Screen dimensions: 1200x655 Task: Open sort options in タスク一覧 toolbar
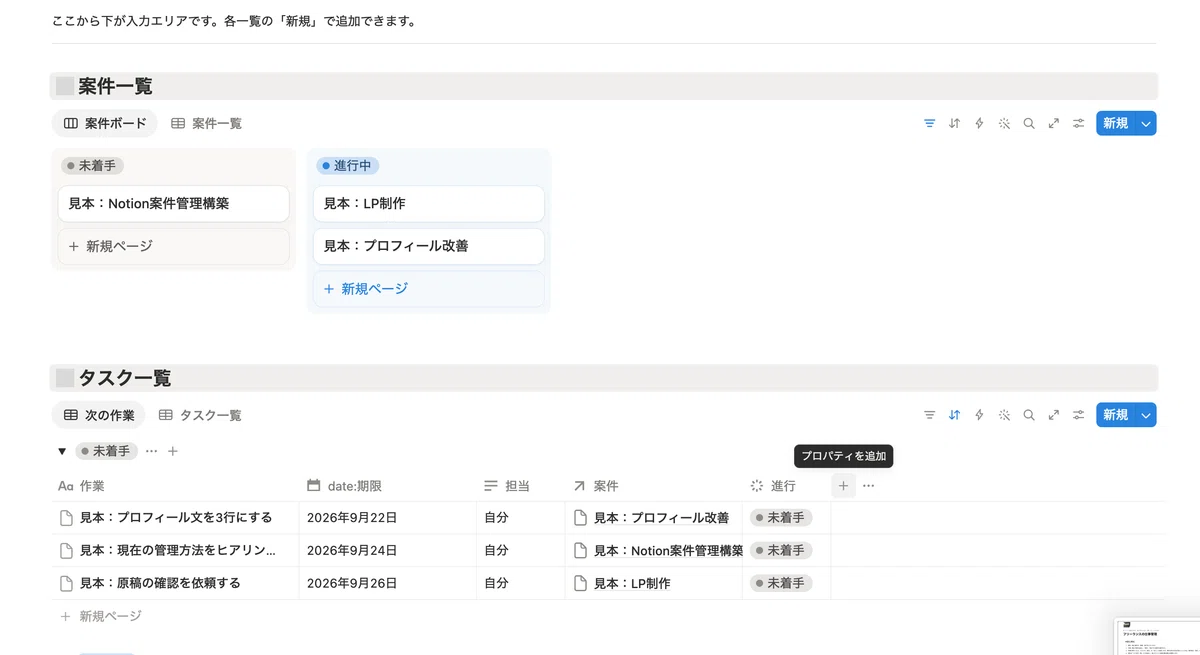(x=954, y=414)
